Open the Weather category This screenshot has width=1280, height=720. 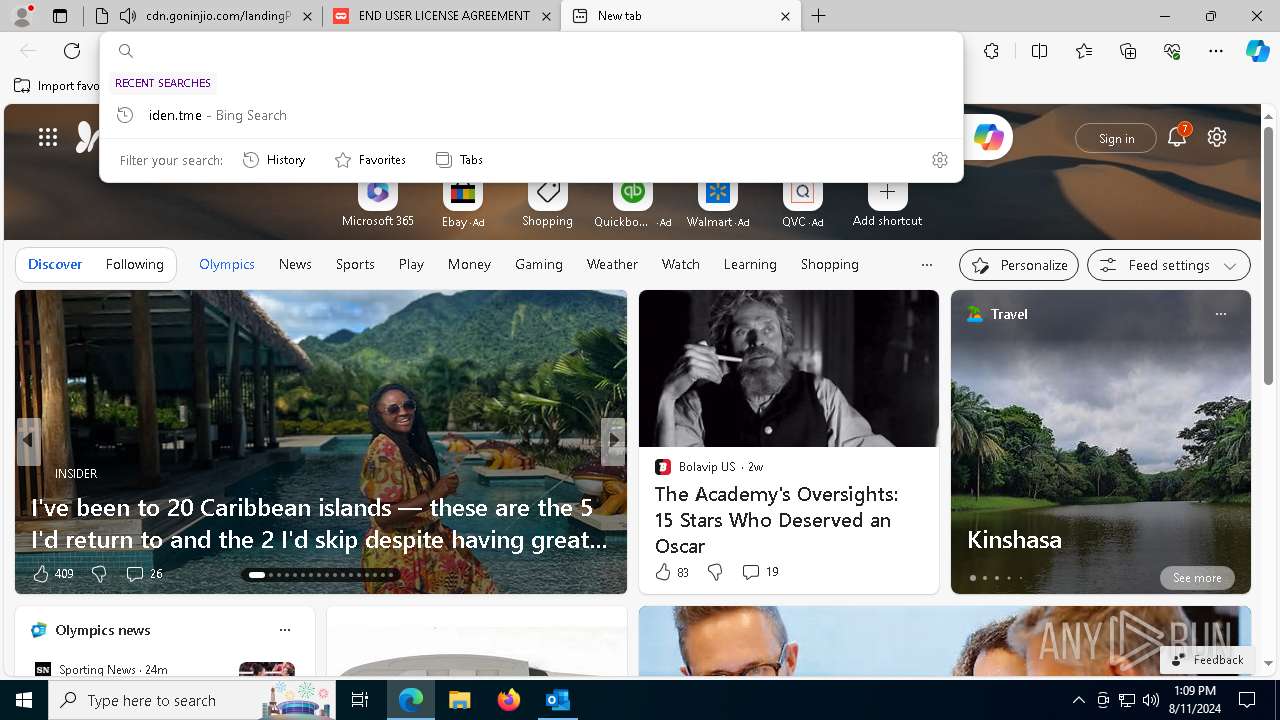pyautogui.click(x=612, y=265)
